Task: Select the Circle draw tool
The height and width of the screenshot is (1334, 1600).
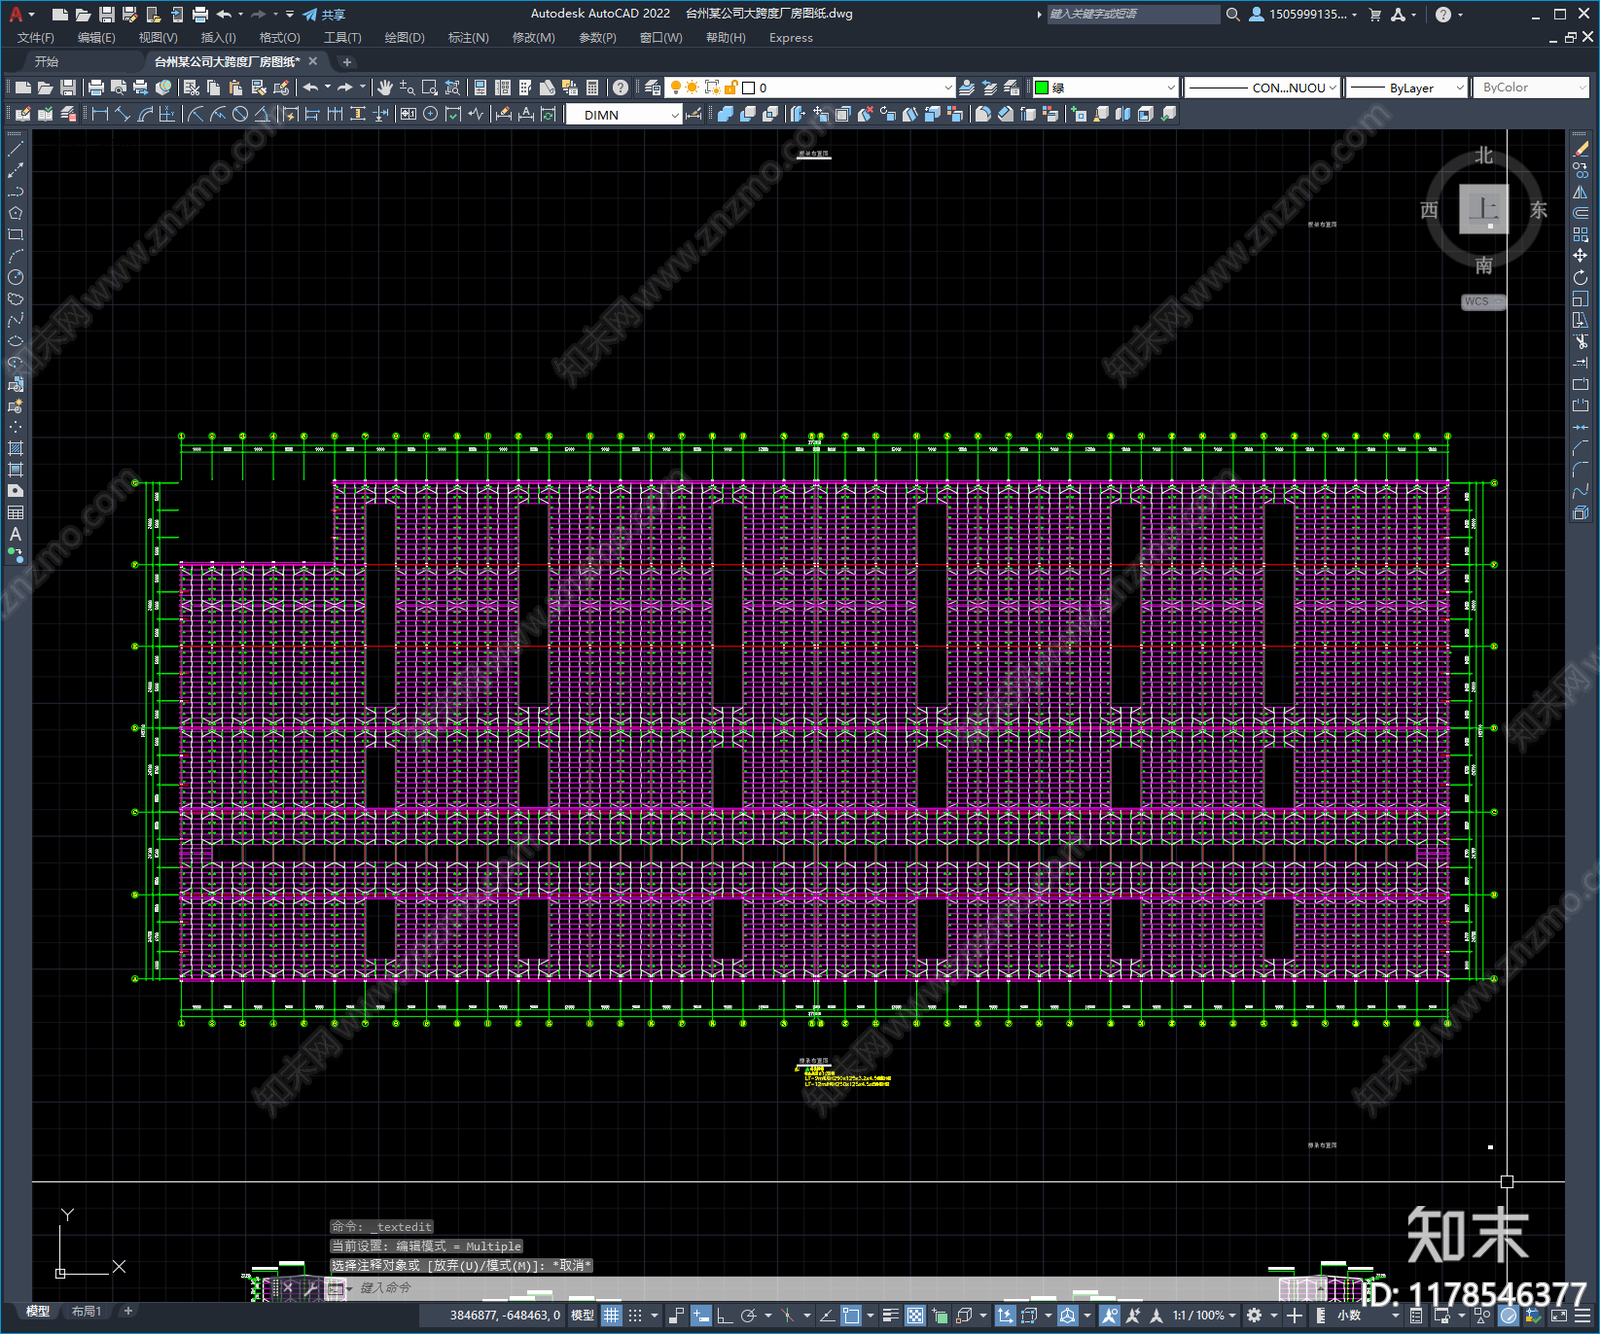Action: [15, 277]
